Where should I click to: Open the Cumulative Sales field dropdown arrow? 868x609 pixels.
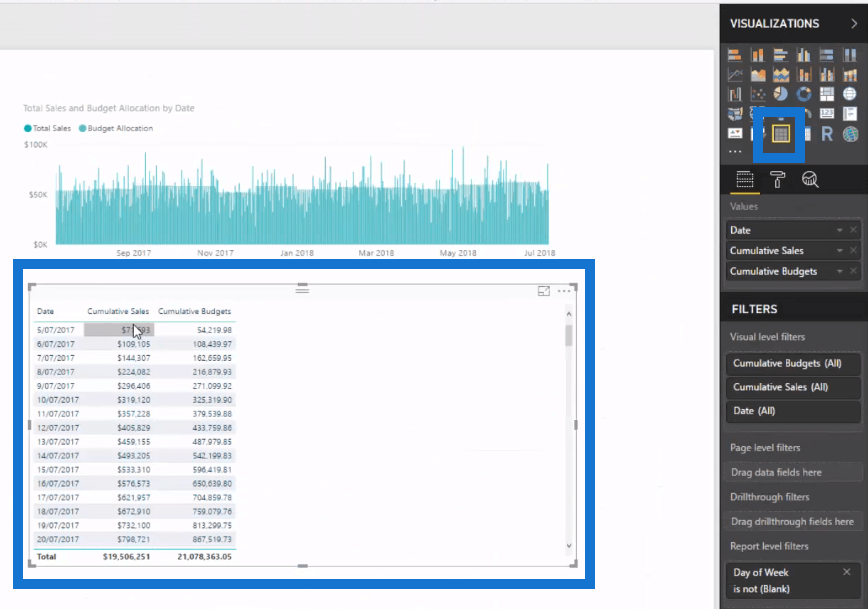pyautogui.click(x=840, y=251)
